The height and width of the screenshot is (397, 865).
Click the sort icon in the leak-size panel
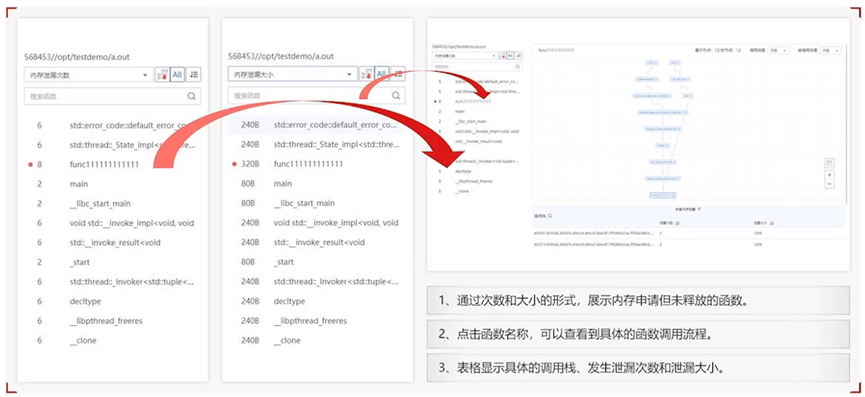click(398, 74)
